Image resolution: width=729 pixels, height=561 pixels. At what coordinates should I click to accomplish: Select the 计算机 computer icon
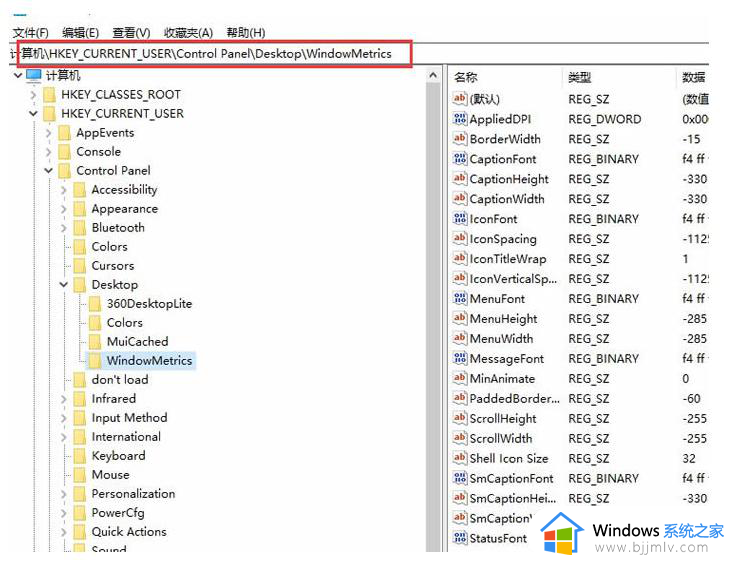click(x=34, y=75)
